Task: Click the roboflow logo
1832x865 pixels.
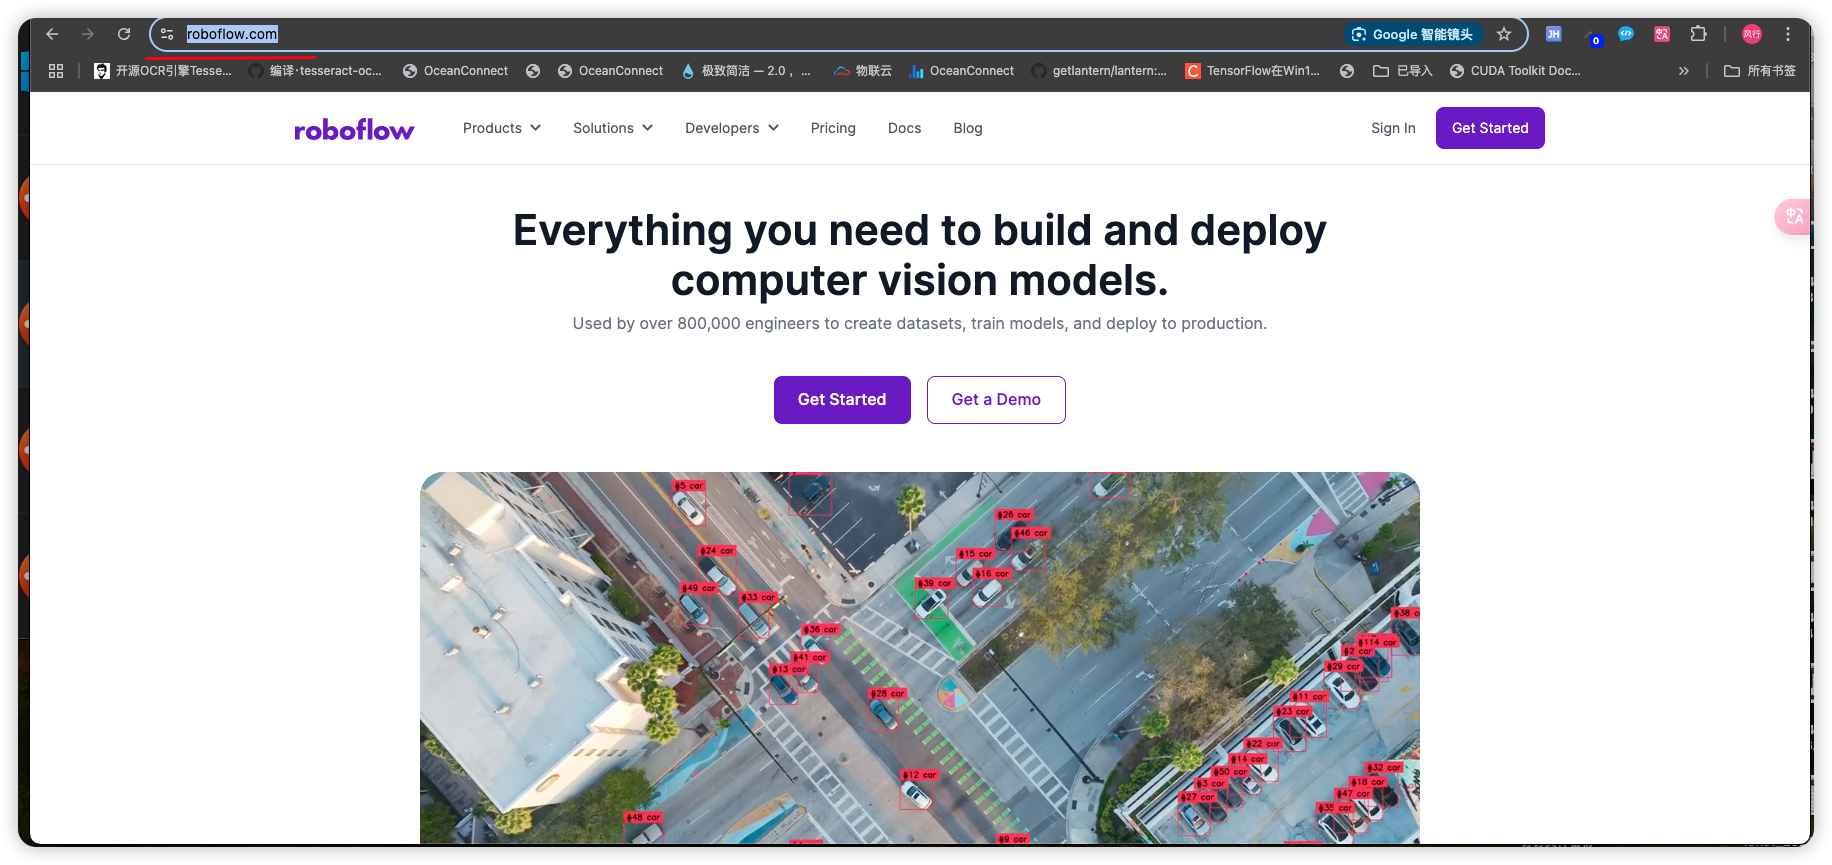Action: 354,129
